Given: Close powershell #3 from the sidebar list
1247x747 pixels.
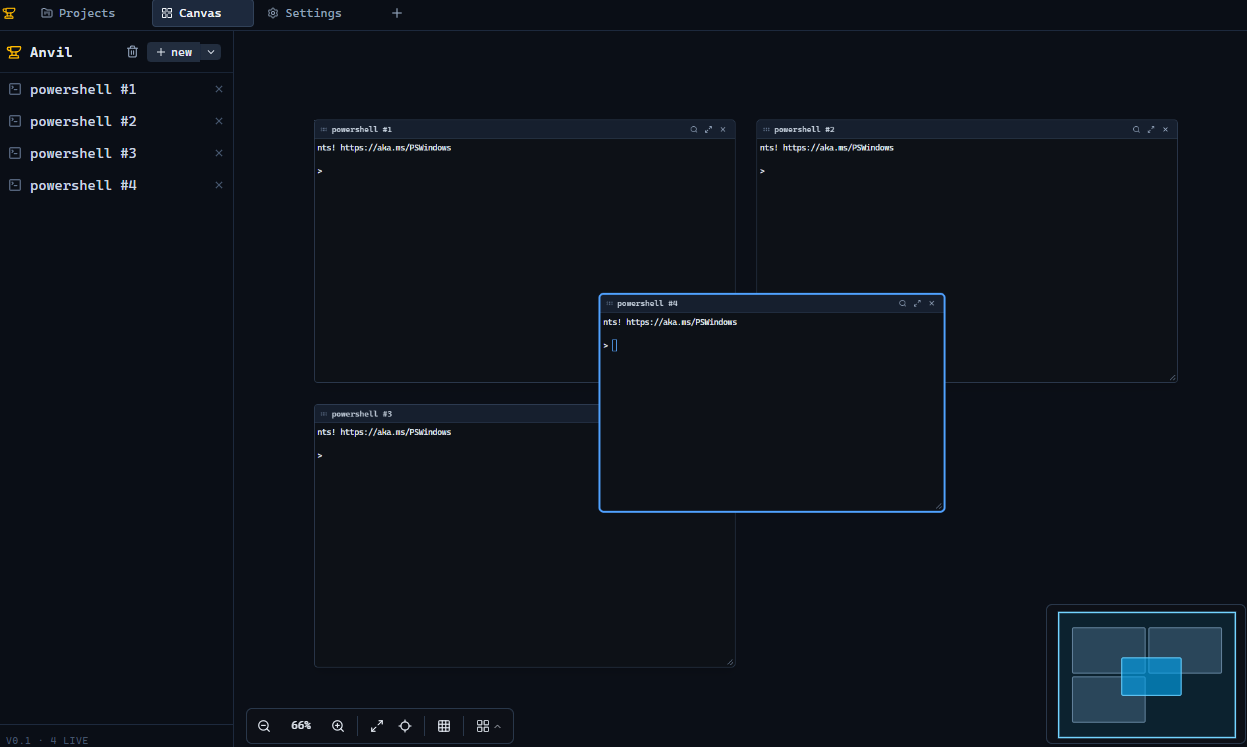Looking at the screenshot, I should pos(219,153).
